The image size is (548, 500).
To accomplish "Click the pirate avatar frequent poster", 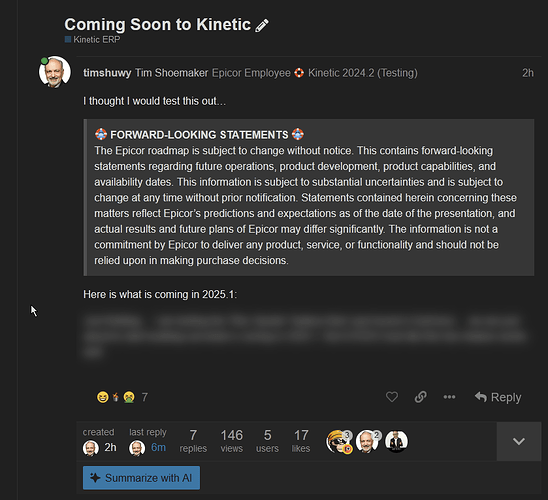I will [x=338, y=441].
